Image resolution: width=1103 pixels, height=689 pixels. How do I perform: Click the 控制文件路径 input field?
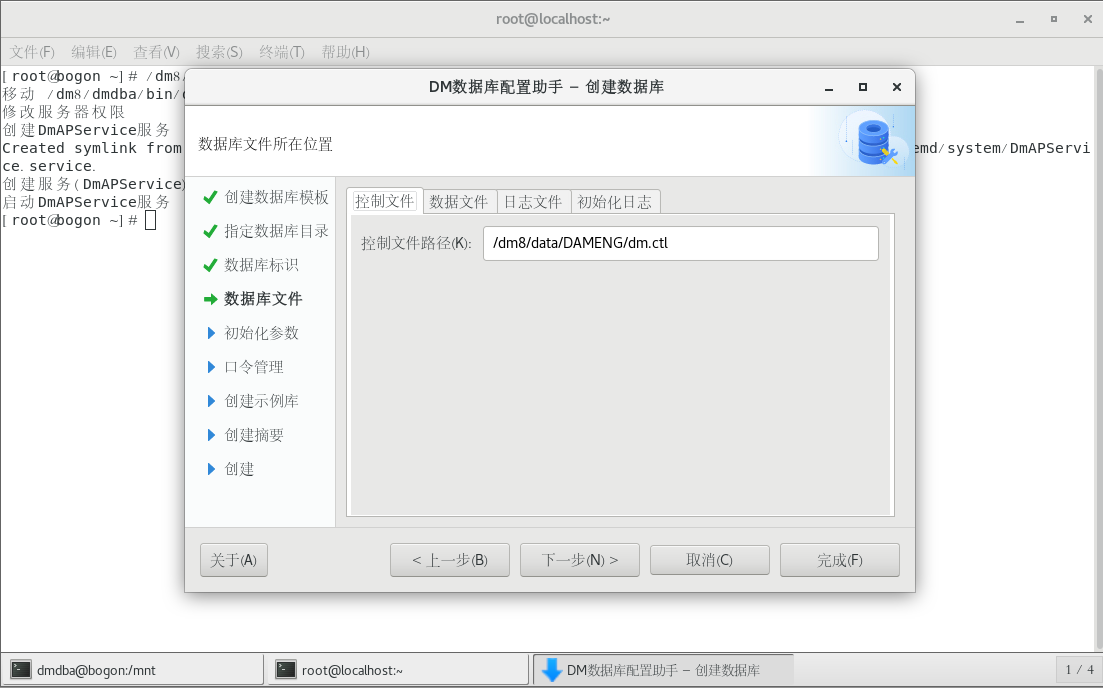680,244
